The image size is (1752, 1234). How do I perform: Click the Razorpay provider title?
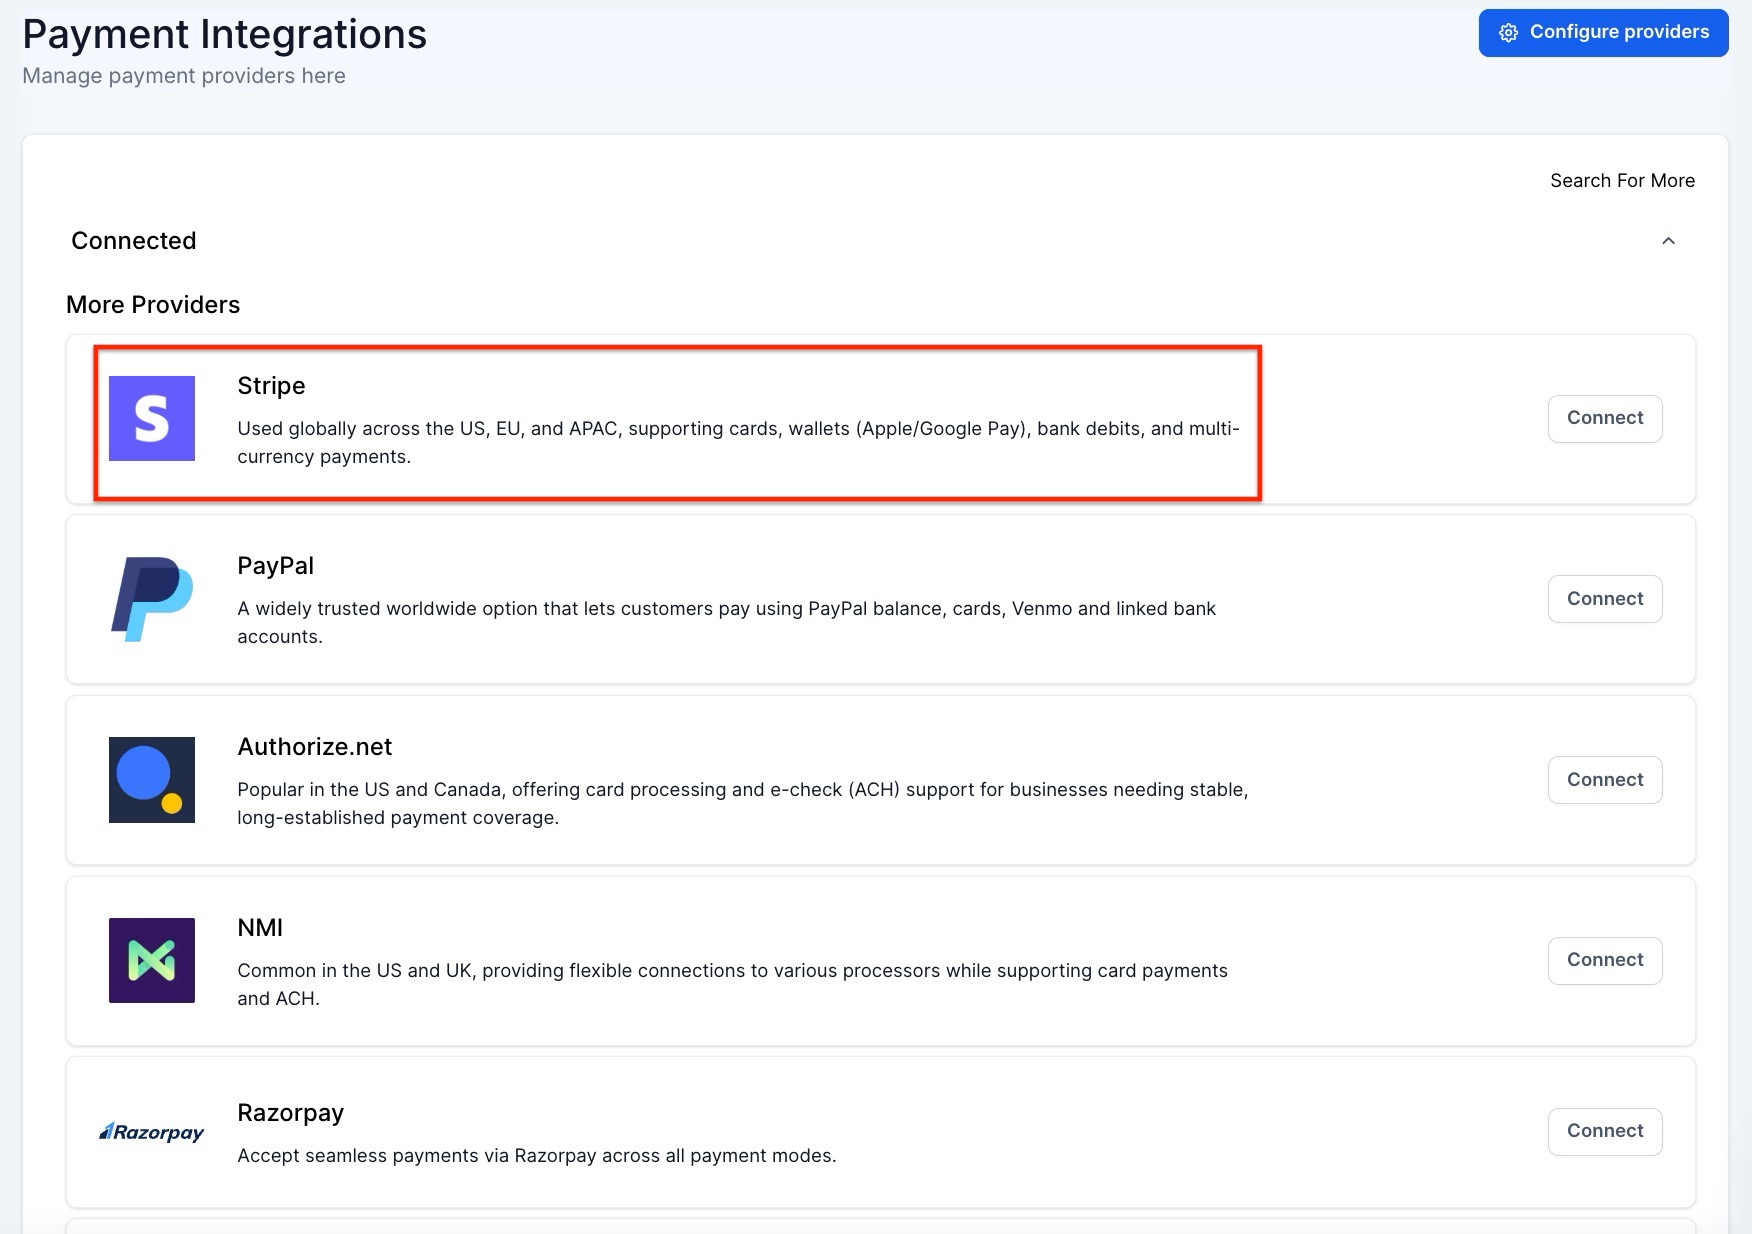pos(290,1113)
